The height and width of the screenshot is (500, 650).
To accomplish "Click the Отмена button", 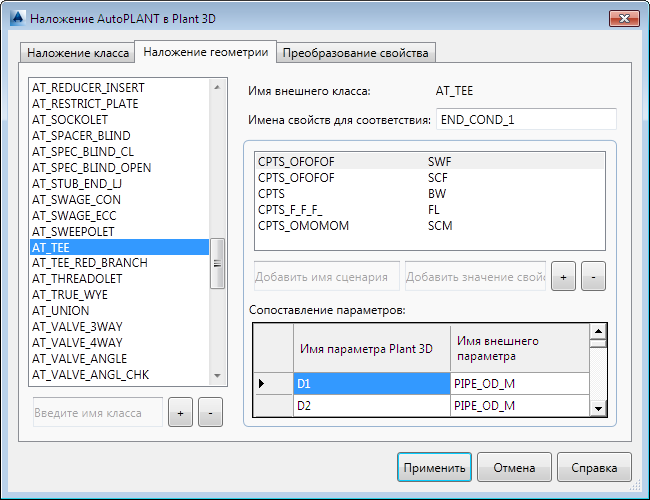I will pyautogui.click(x=514, y=467).
